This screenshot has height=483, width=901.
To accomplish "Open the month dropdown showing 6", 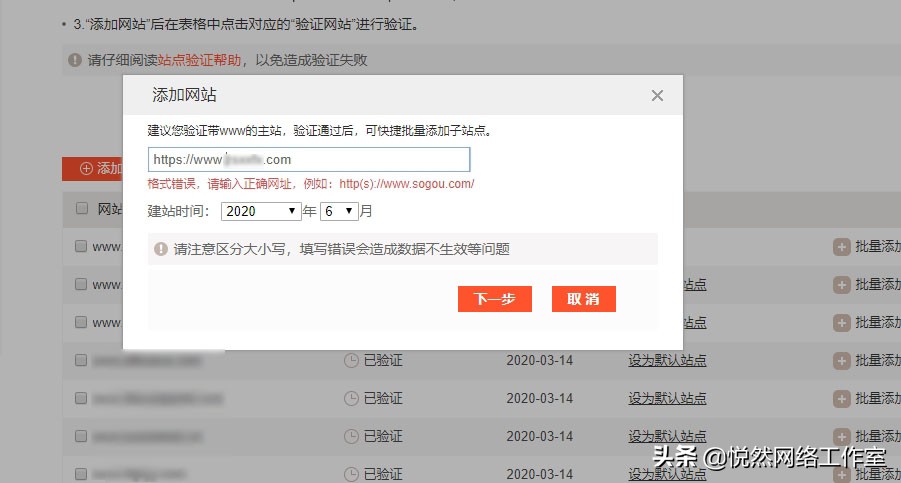I will 339,211.
